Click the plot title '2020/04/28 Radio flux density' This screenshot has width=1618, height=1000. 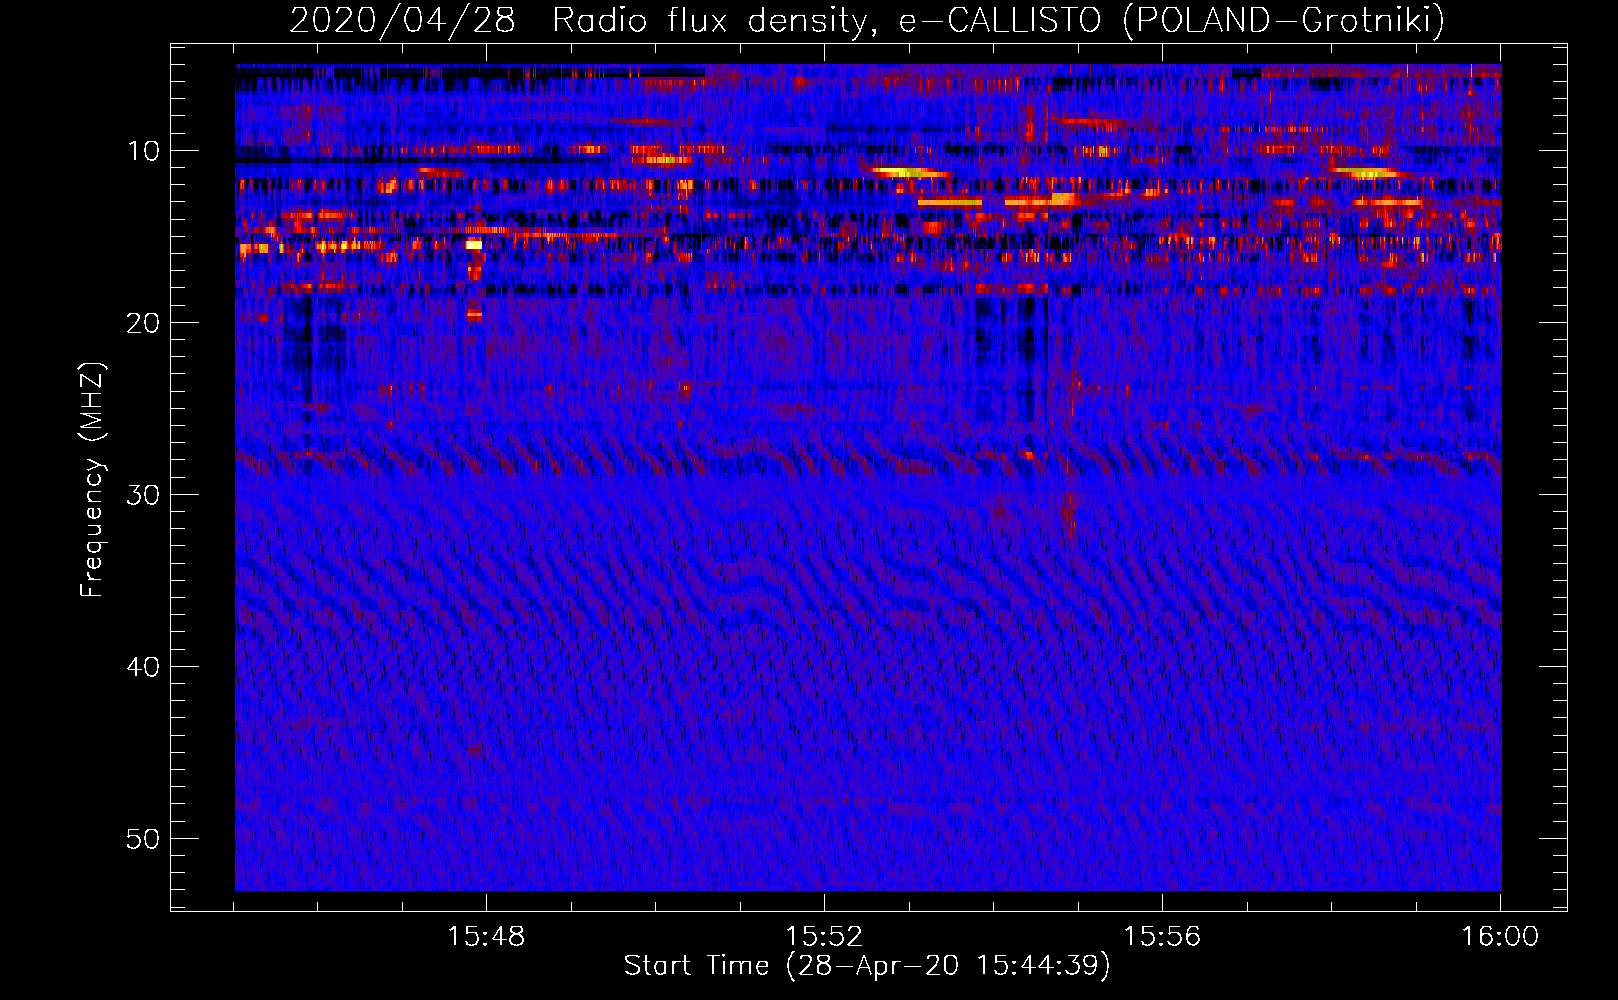(x=867, y=20)
